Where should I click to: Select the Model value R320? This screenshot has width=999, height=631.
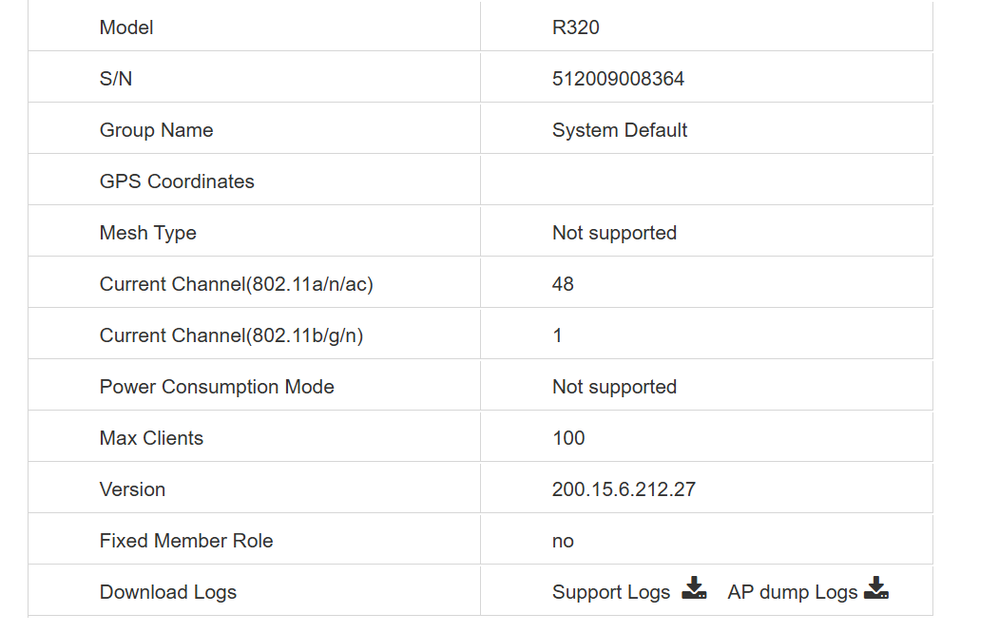[575, 28]
